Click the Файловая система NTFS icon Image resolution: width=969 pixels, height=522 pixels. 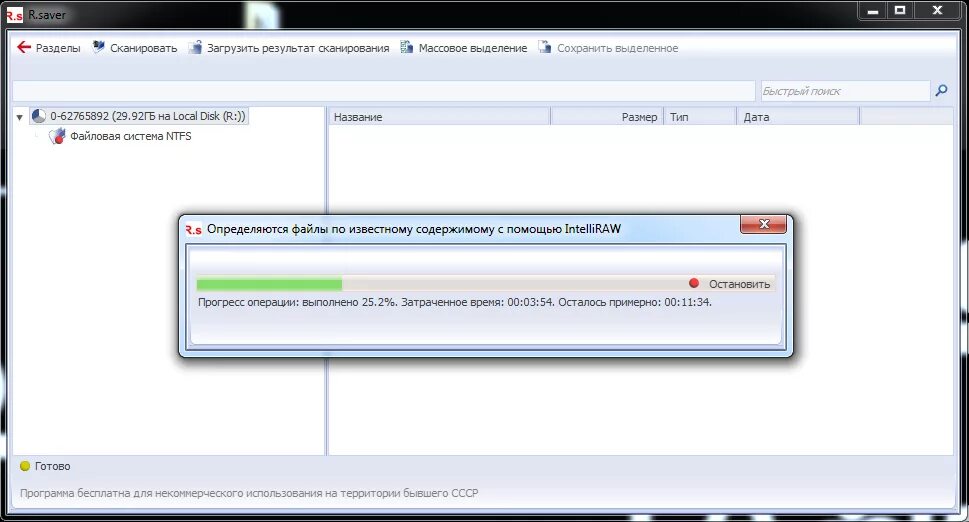[57, 136]
